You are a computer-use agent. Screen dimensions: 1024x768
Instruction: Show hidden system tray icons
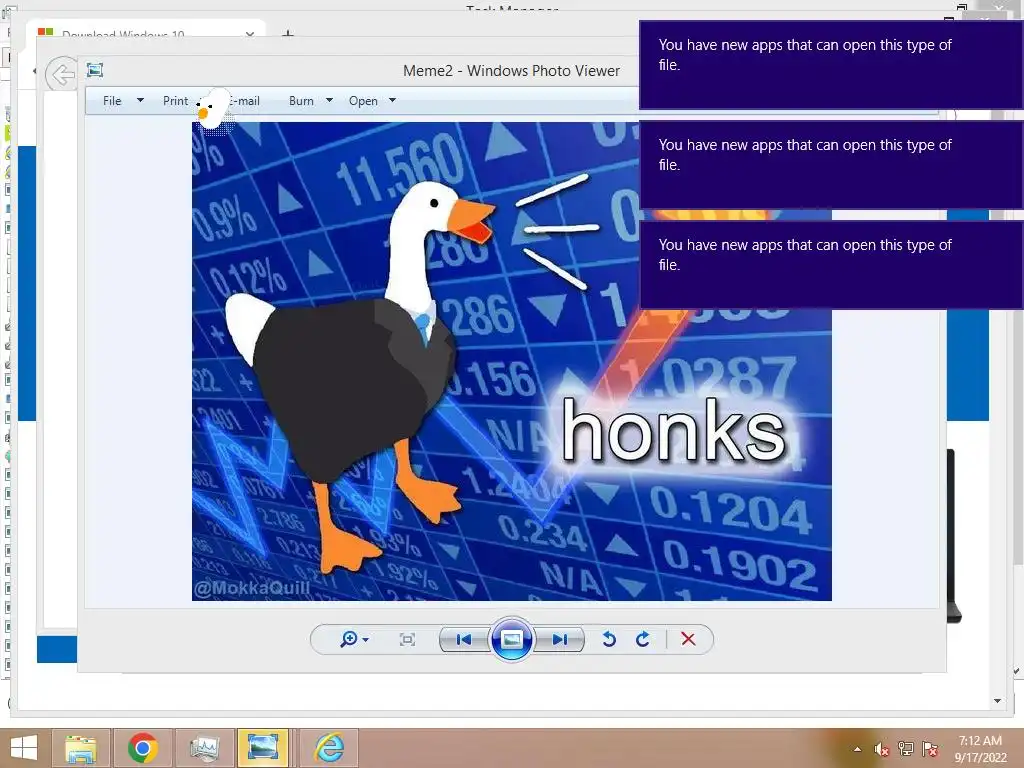857,749
